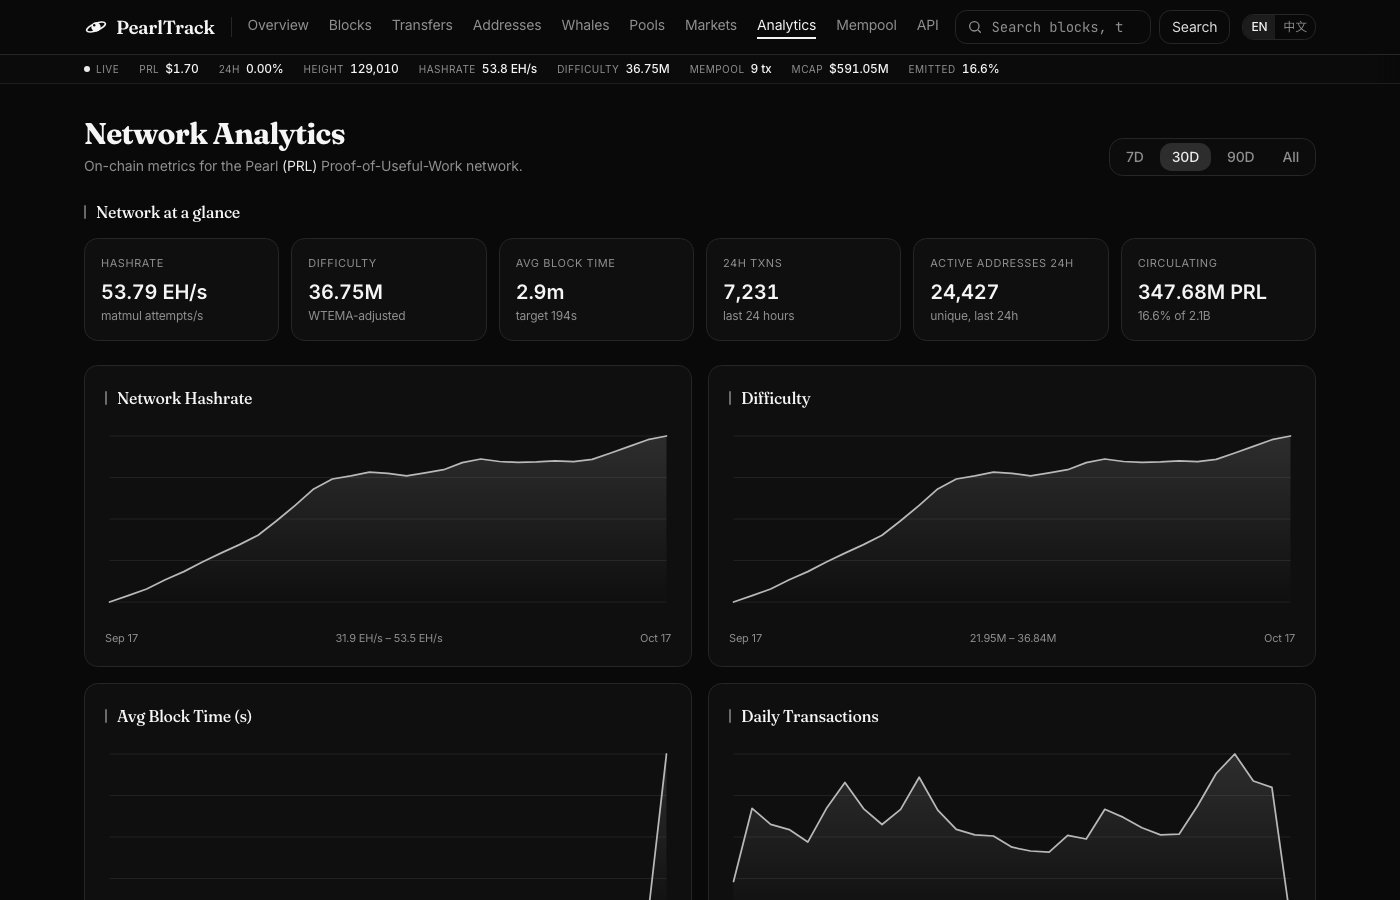The width and height of the screenshot is (1400, 900).
Task: Select the 30D time range
Action: (x=1185, y=157)
